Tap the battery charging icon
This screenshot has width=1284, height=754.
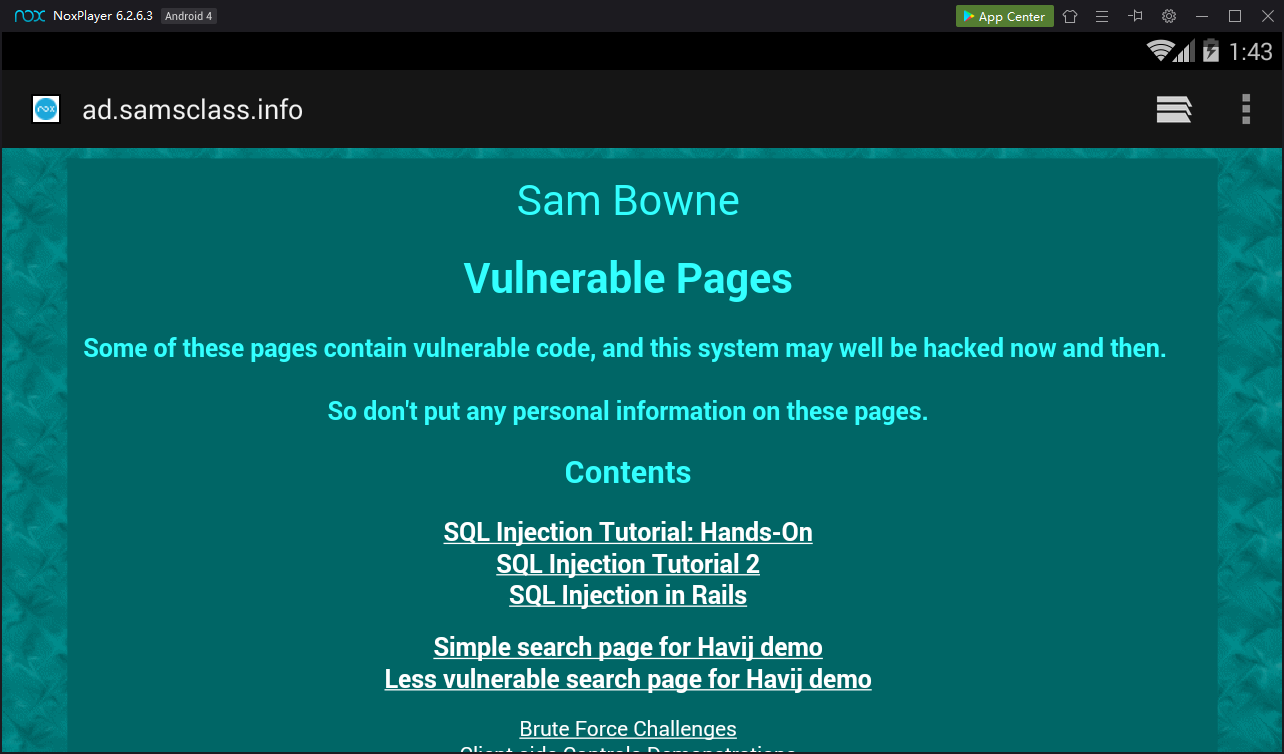(x=1211, y=51)
